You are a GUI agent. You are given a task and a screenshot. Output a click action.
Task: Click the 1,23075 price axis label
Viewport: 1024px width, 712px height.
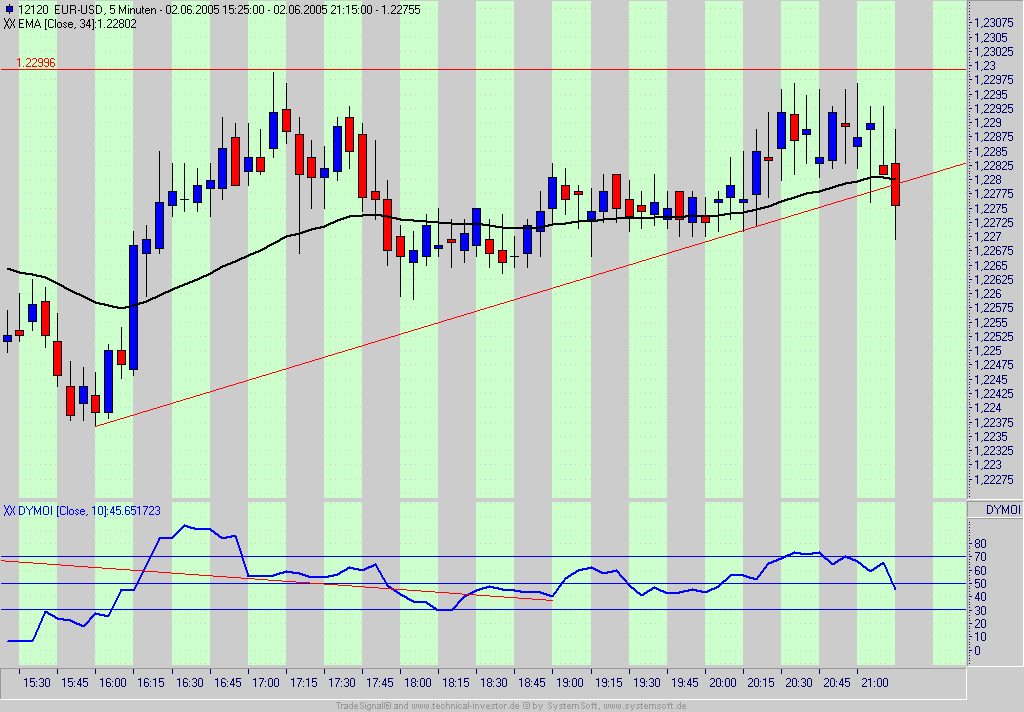(x=993, y=23)
